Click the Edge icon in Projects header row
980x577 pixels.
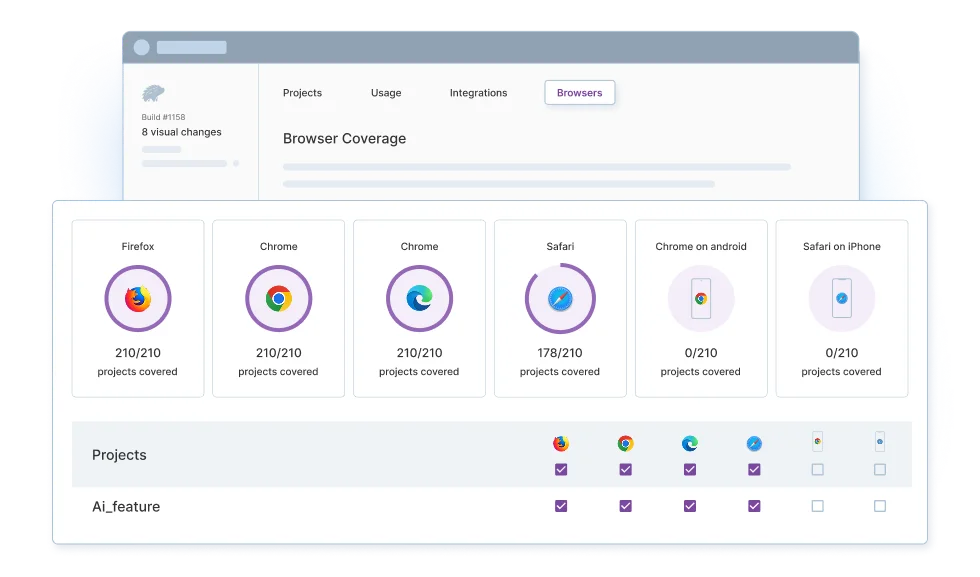[x=690, y=444]
